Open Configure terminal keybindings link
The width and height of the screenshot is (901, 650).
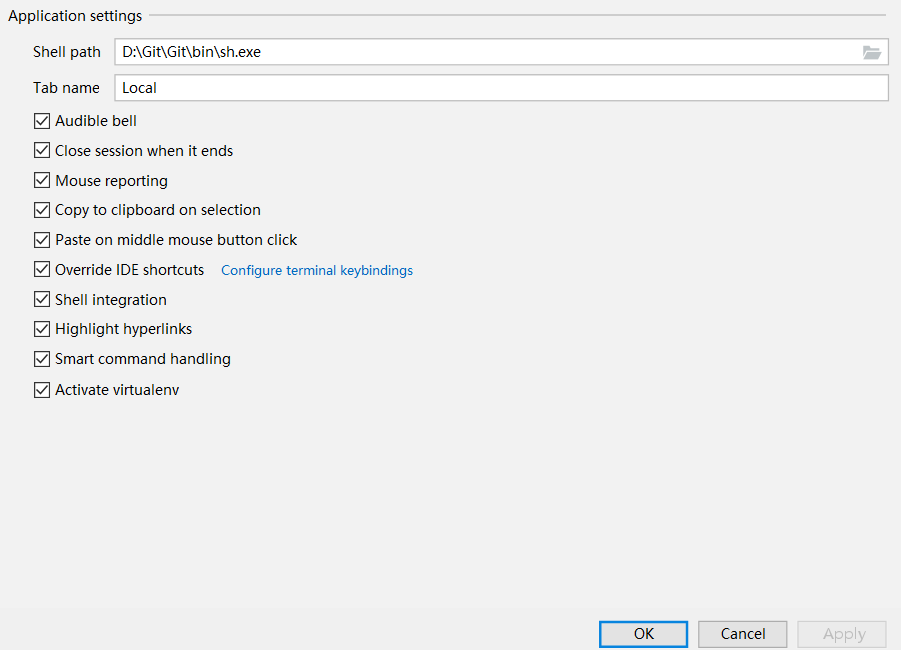point(317,270)
